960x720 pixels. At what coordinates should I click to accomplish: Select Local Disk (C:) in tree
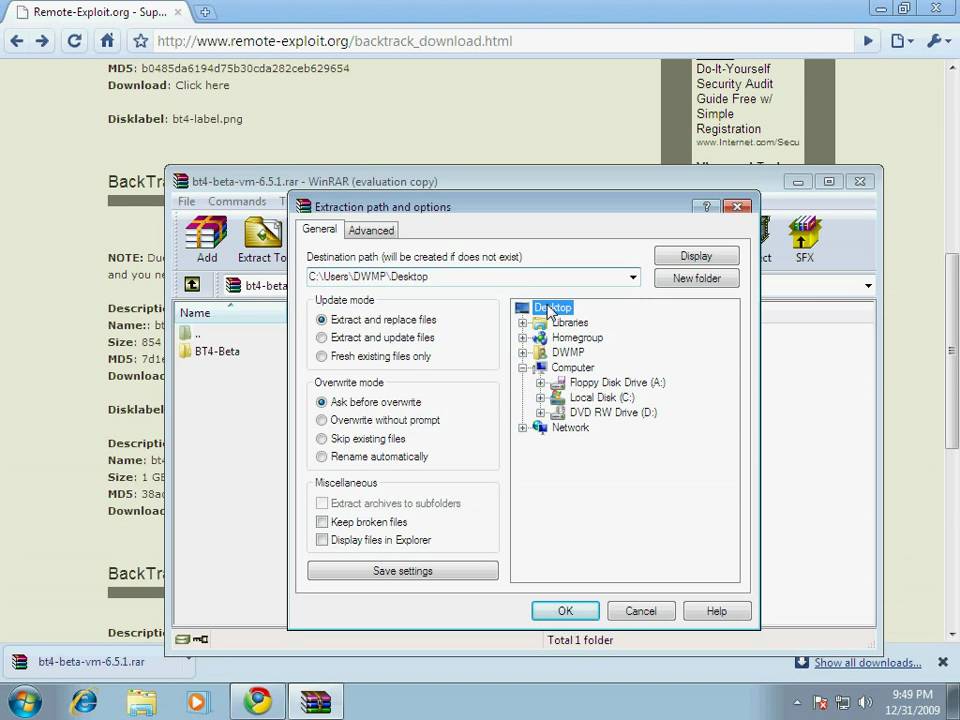click(x=602, y=397)
